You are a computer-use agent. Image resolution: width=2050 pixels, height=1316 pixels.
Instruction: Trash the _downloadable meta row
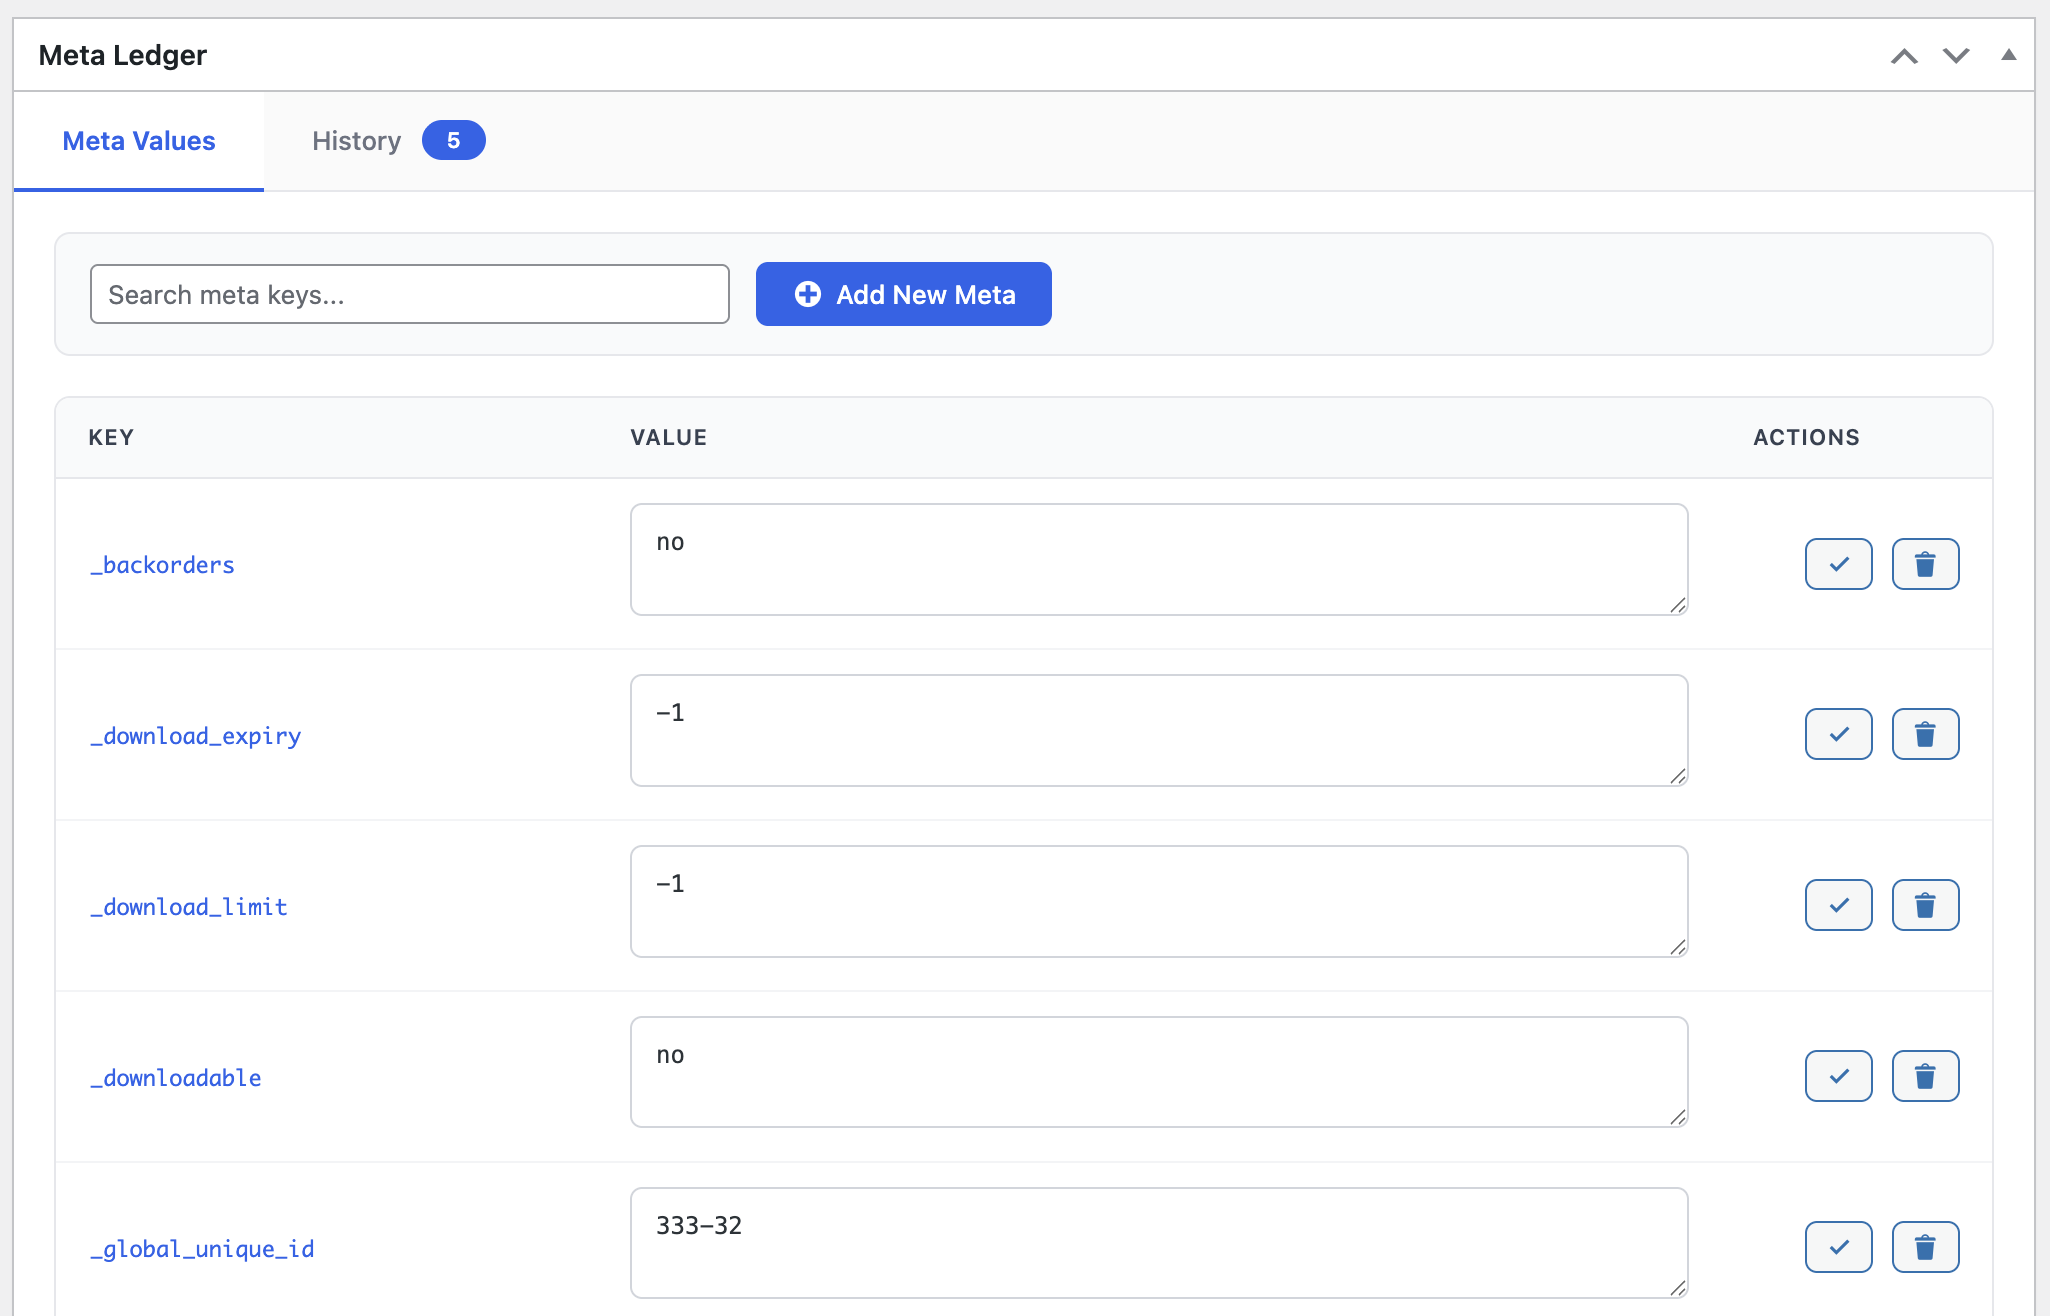pos(1925,1075)
